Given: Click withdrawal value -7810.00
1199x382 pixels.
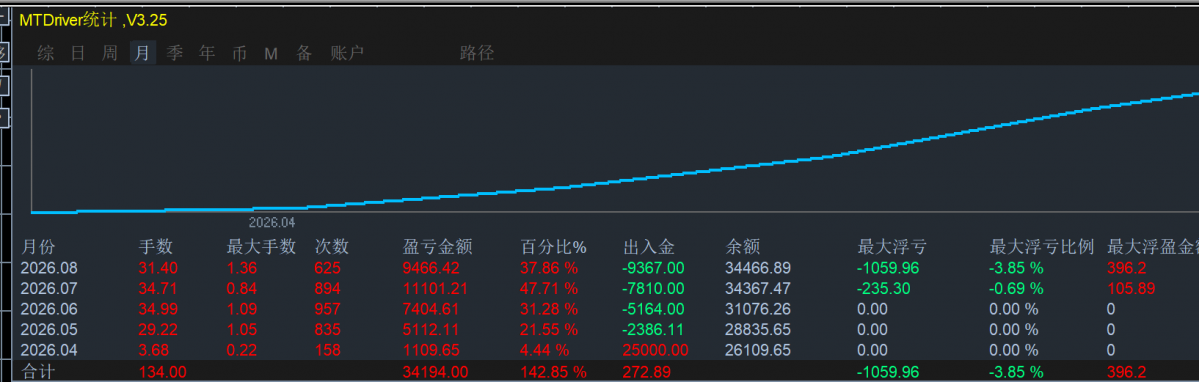Looking at the screenshot, I should [x=653, y=288].
